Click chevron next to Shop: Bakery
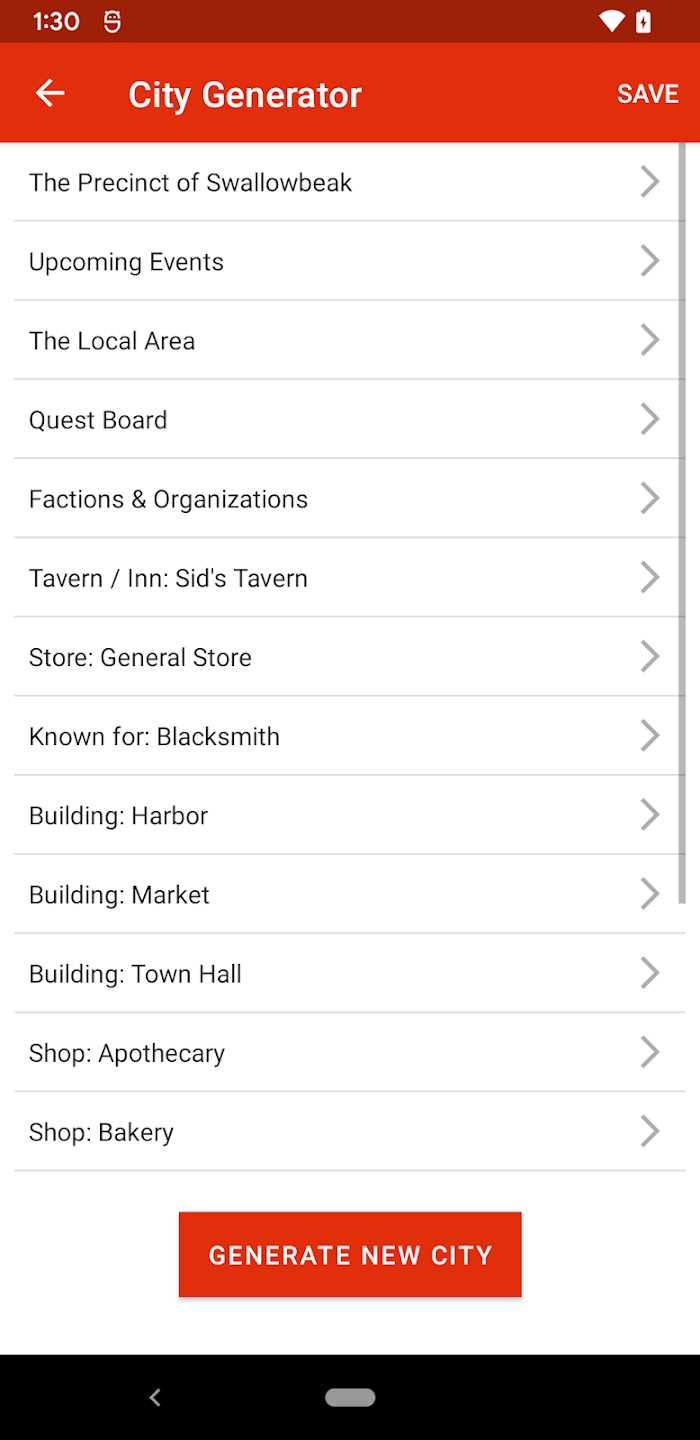The image size is (700, 1440). tap(650, 1131)
